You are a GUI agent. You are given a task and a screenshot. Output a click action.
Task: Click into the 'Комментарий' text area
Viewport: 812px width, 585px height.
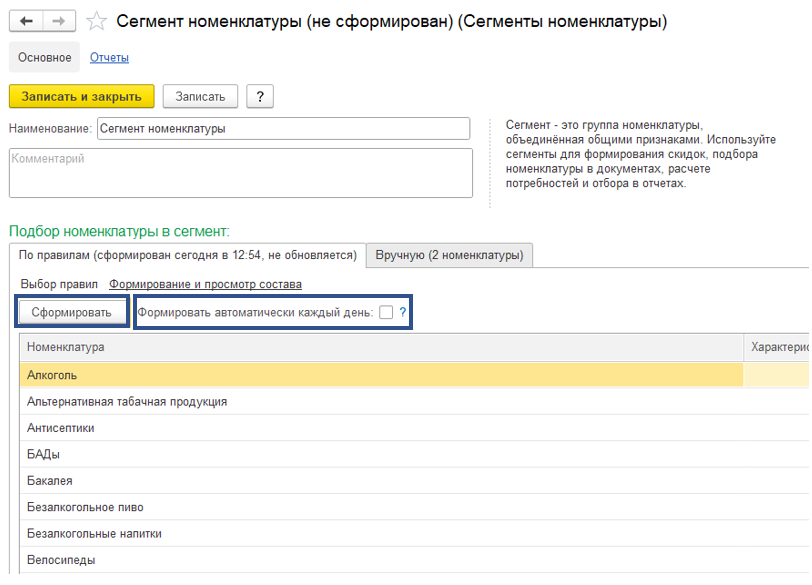pyautogui.click(x=241, y=173)
